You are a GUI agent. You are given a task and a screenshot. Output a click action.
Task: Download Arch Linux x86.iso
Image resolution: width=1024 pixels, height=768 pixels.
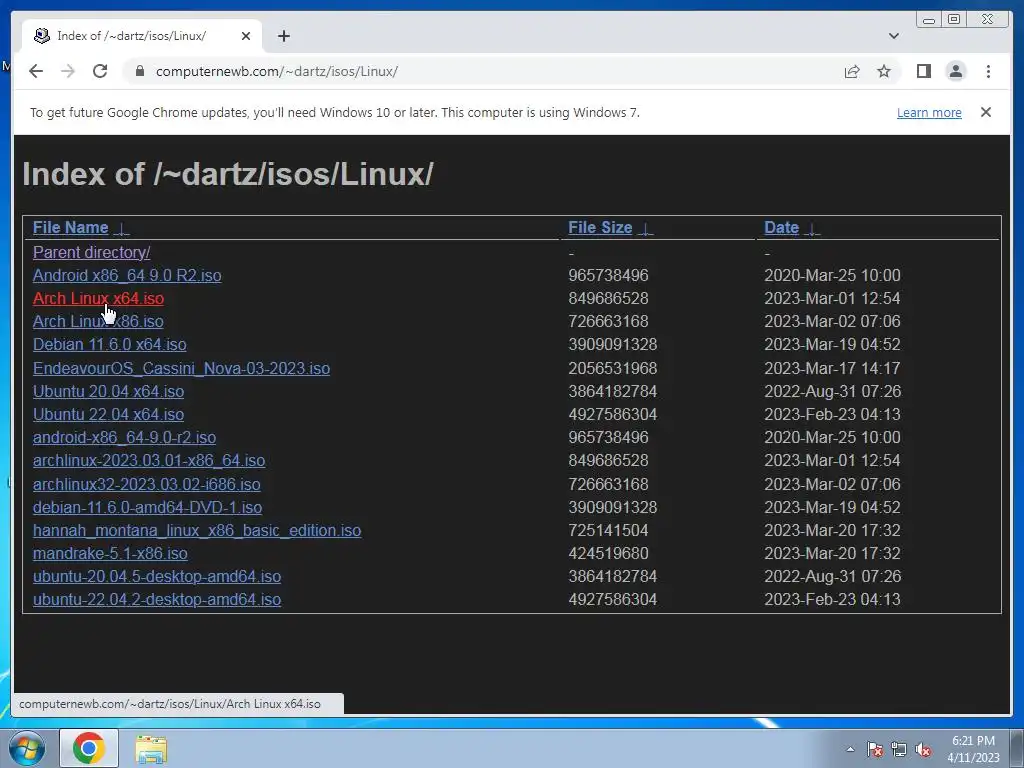point(98,321)
